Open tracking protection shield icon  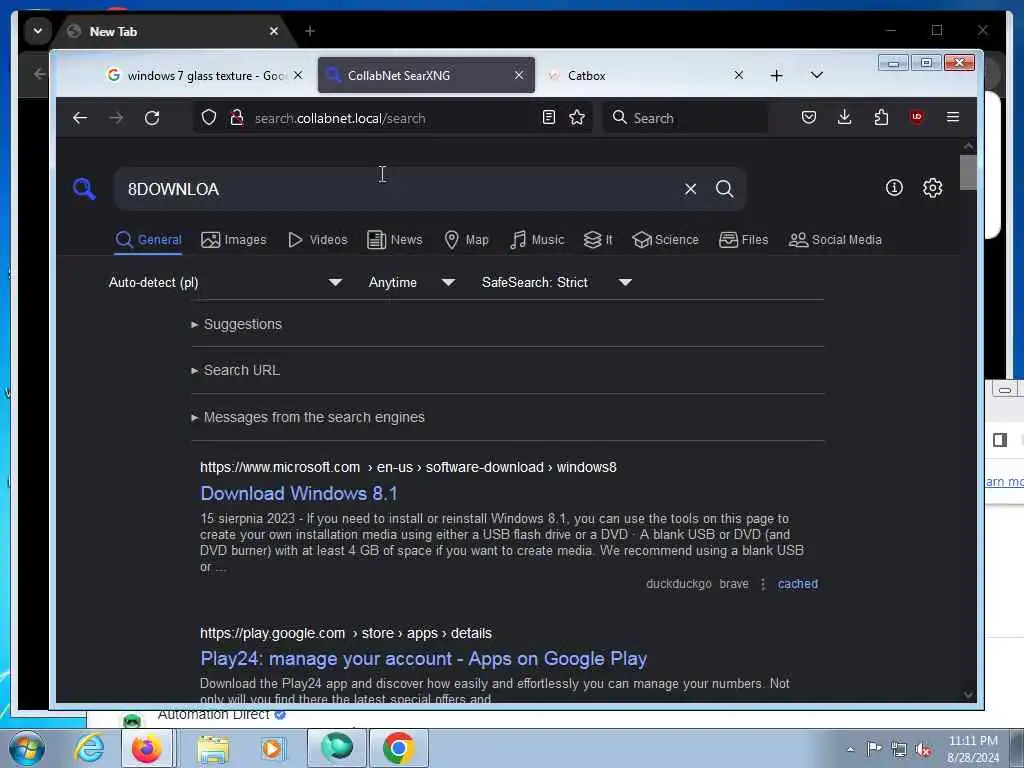click(x=208, y=118)
